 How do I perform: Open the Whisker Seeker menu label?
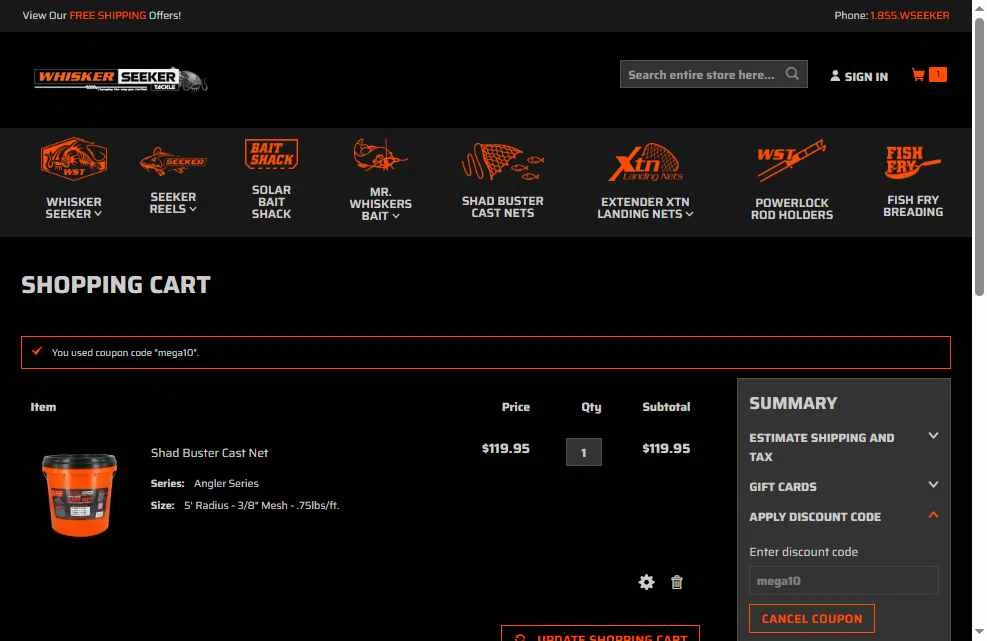click(74, 208)
